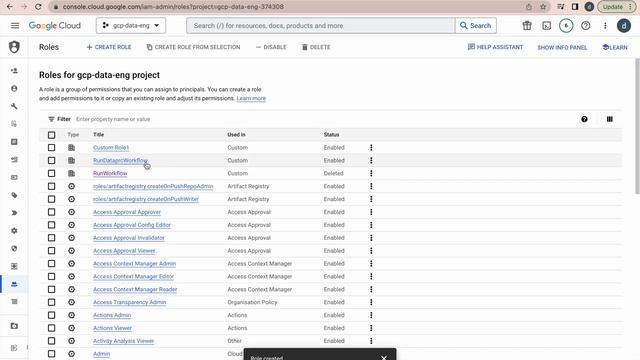Bookmark this page with star icon
Image resolution: width=640 pixels, height=360 pixels.
(x=543, y=7)
